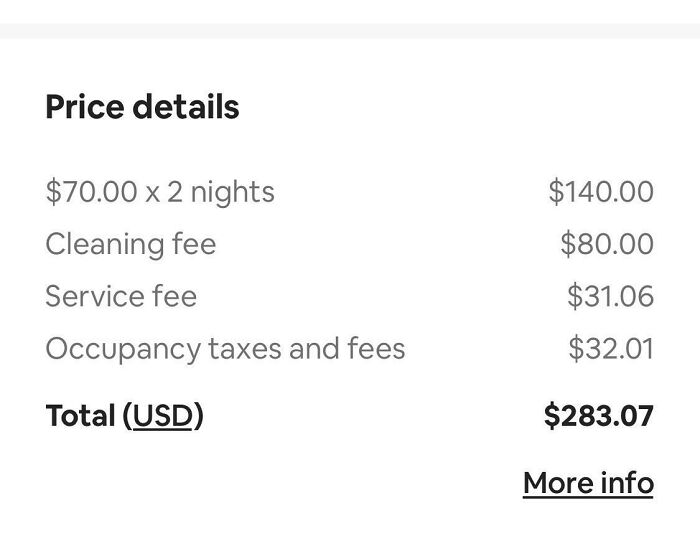Screen dimensions: 700x541
Task: Select the Occupancy taxes and fees label
Action: pyautogui.click(x=225, y=349)
